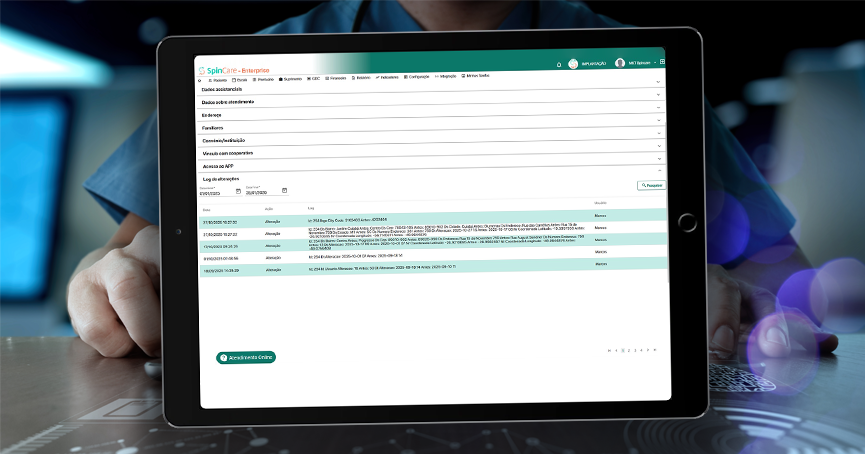Click the home icon in the header
Screen dimensions: 865x454
(x=559, y=64)
